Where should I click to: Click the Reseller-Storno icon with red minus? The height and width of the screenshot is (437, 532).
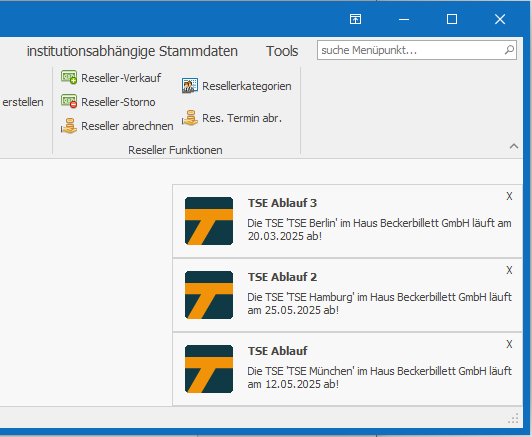tap(69, 101)
